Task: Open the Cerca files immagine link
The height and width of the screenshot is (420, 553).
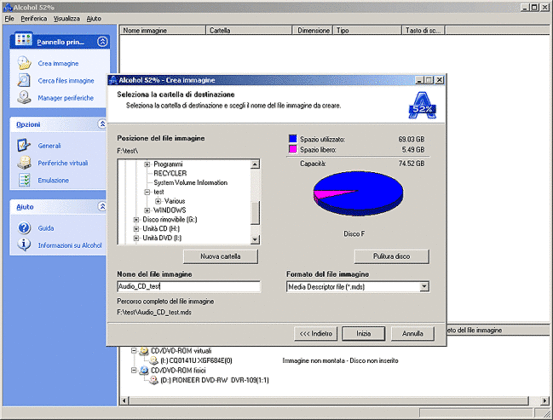Action: [66, 81]
